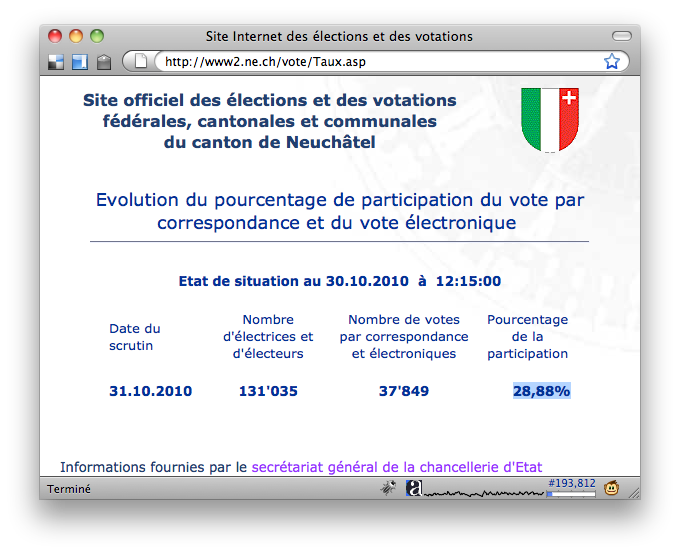Click the monkey face status icon
The height and width of the screenshot is (554, 680).
611,488
